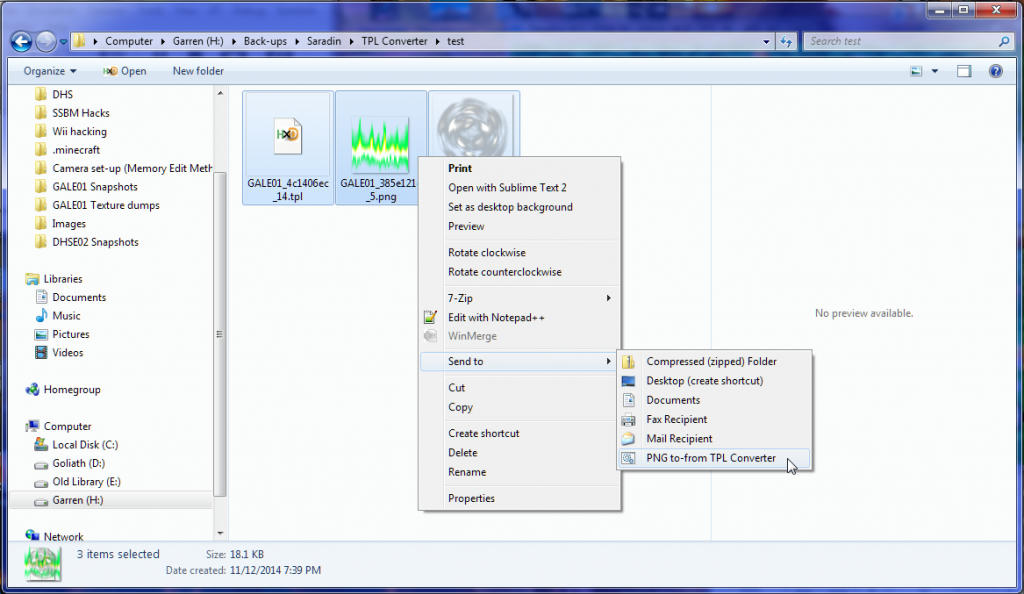Open the Local Disk (C:) drive

(x=85, y=445)
